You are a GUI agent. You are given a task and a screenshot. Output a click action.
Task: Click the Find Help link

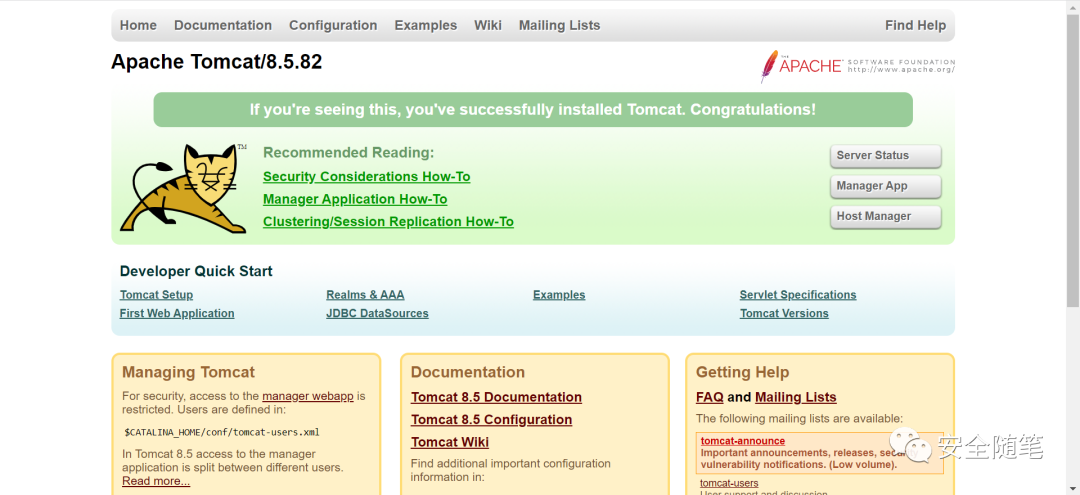915,25
